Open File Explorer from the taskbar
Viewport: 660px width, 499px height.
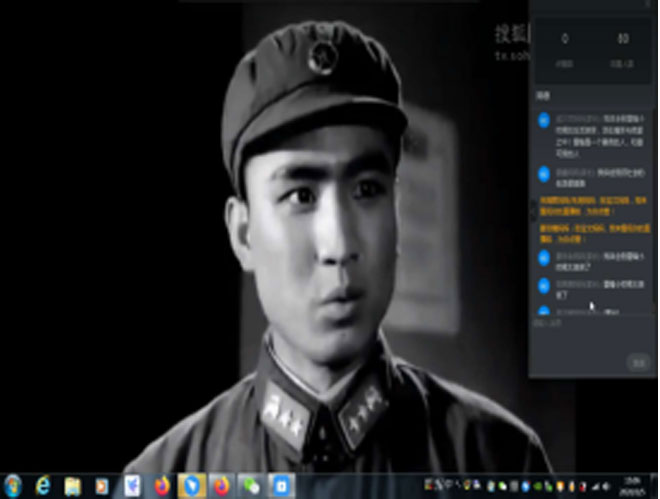[x=72, y=487]
